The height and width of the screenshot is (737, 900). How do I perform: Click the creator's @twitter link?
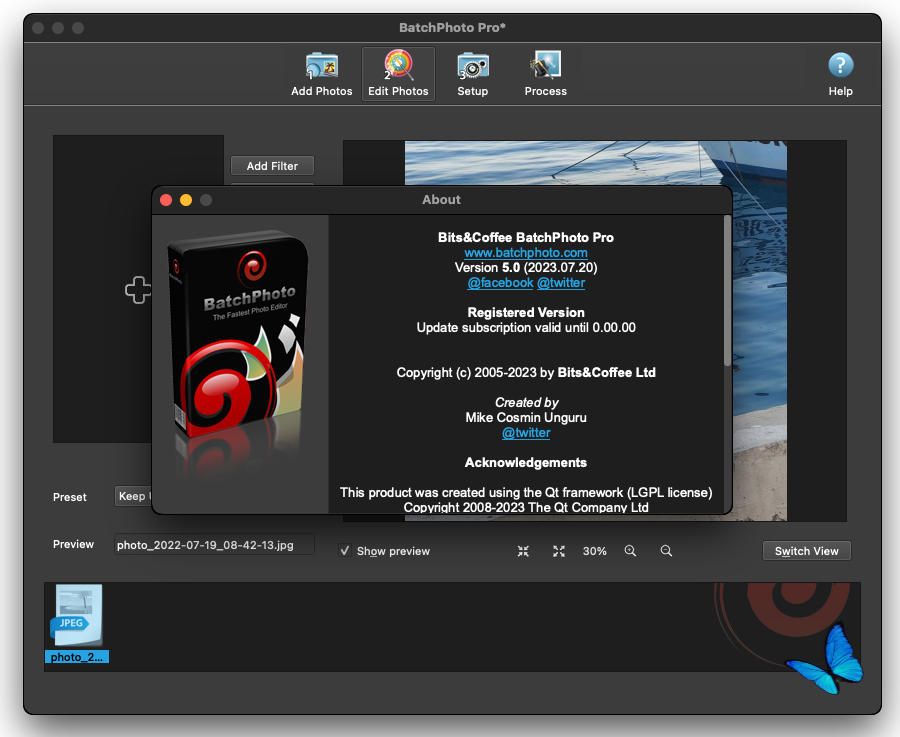point(526,433)
